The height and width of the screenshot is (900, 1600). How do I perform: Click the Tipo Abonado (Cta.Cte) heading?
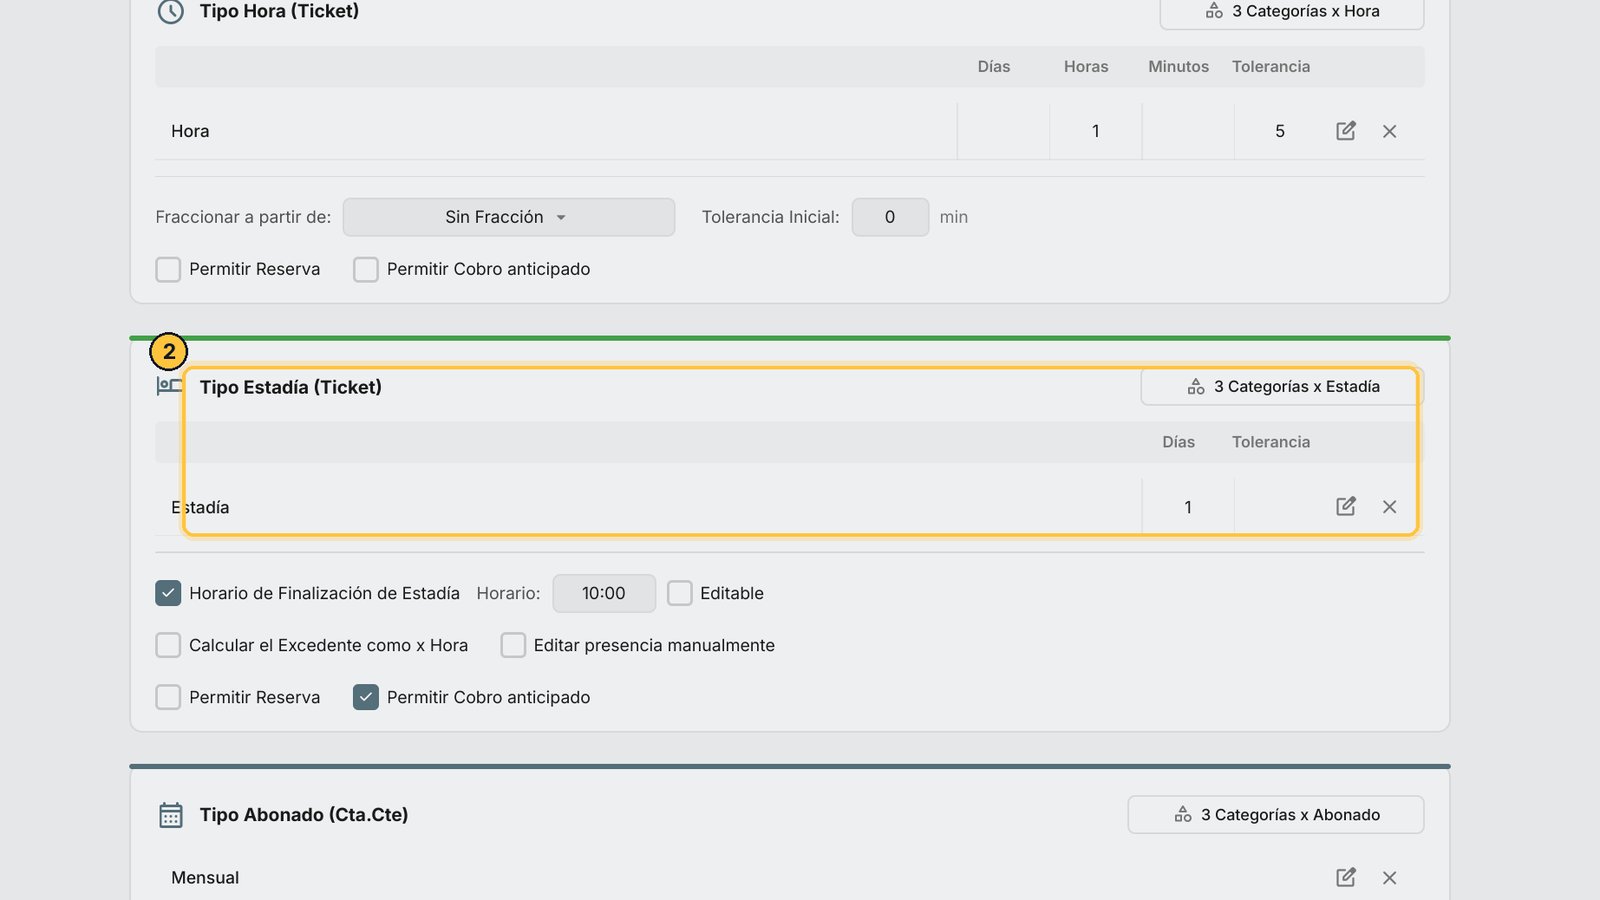click(304, 815)
